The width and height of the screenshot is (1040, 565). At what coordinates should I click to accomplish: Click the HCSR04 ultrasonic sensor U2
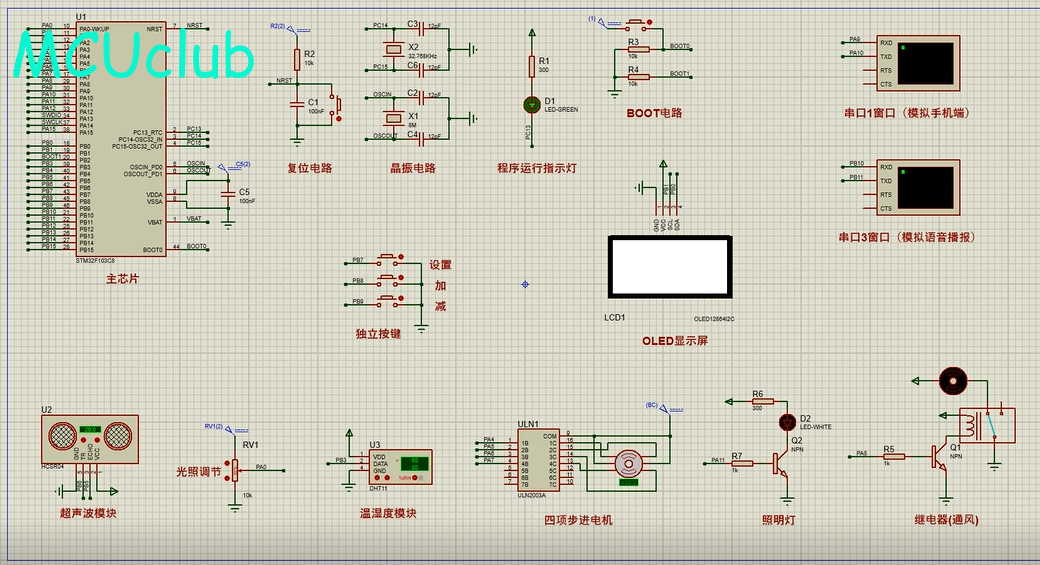(90, 439)
